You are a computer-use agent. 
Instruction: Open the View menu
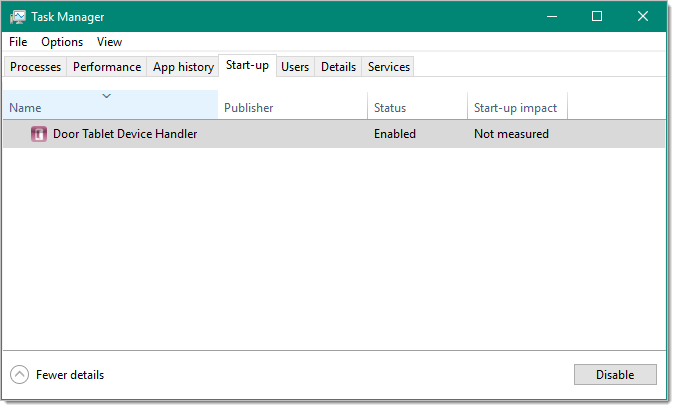click(x=110, y=42)
